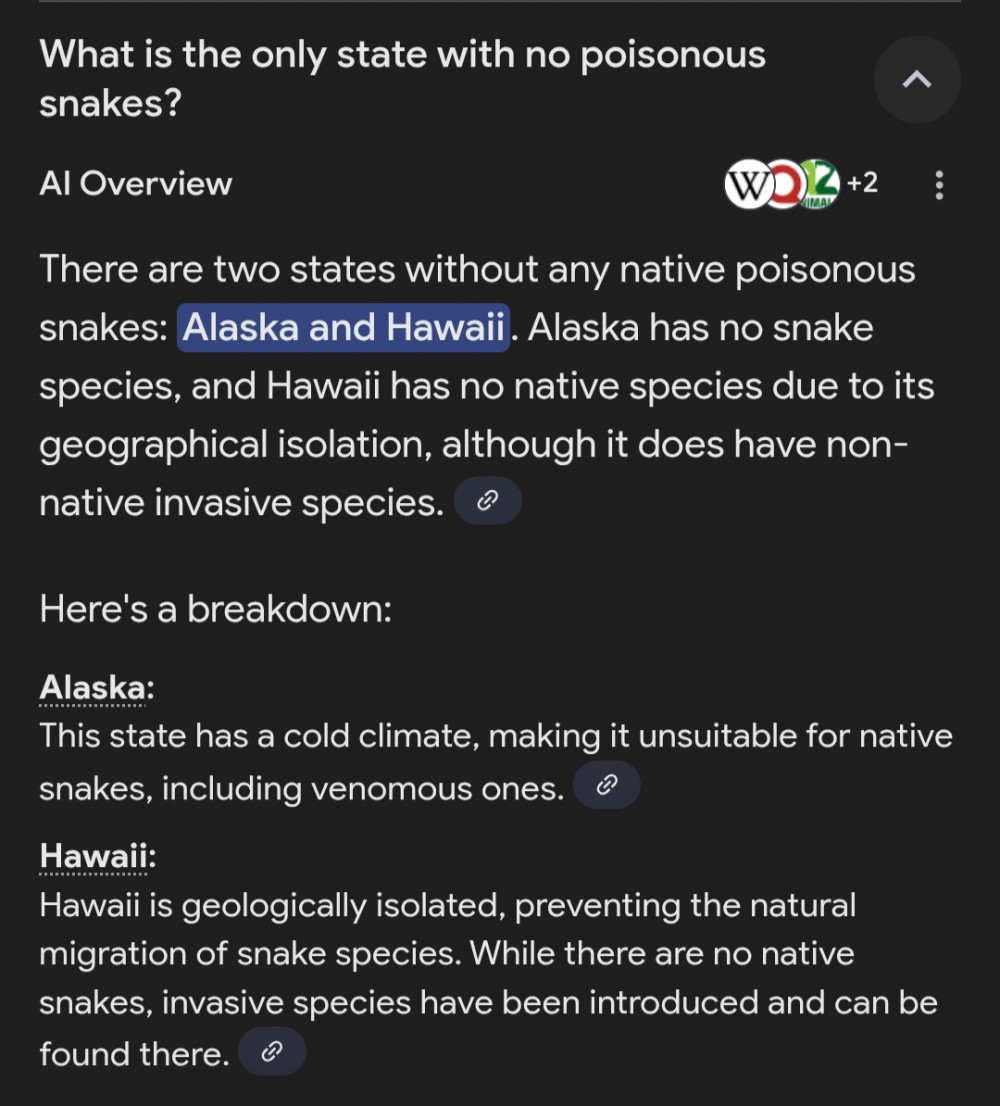
Task: Tap the 'Hawaii is geologically isolated' paragraph
Action: tap(489, 979)
